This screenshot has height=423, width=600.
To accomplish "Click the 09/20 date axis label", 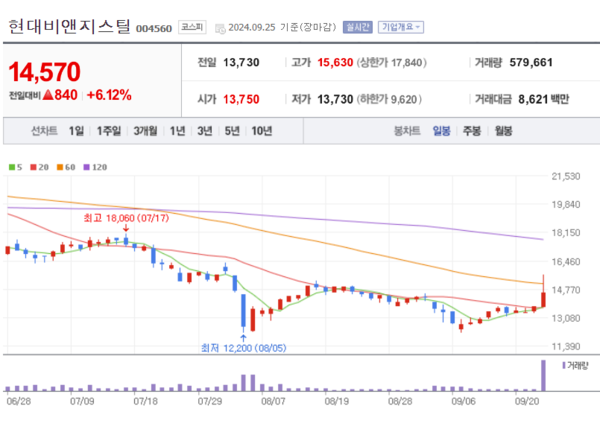I will click(527, 402).
